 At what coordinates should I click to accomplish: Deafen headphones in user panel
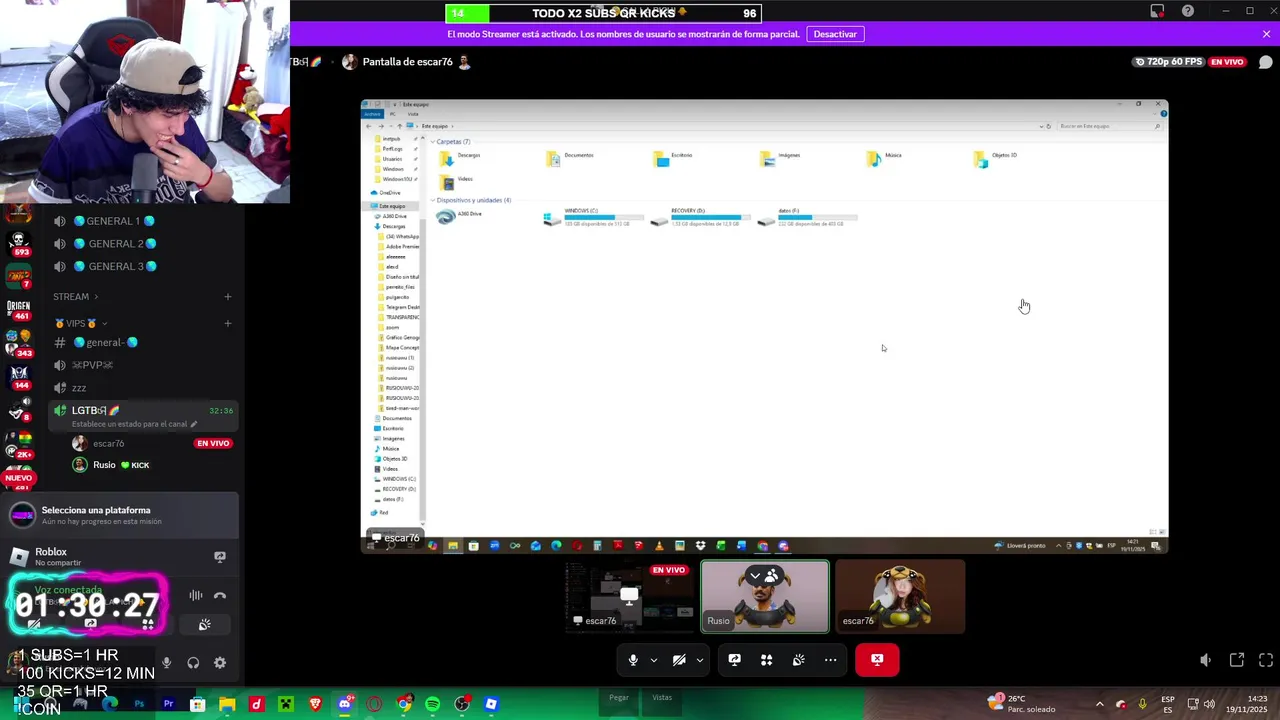tap(193, 663)
